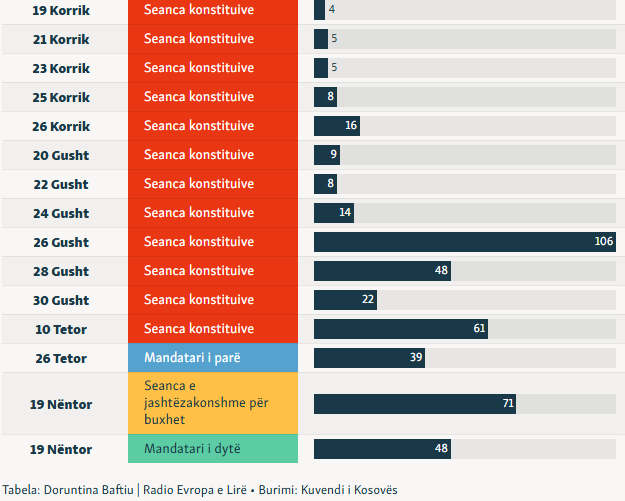Click the 10 Tetor date cell
The width and height of the screenshot is (625, 501).
[62, 329]
